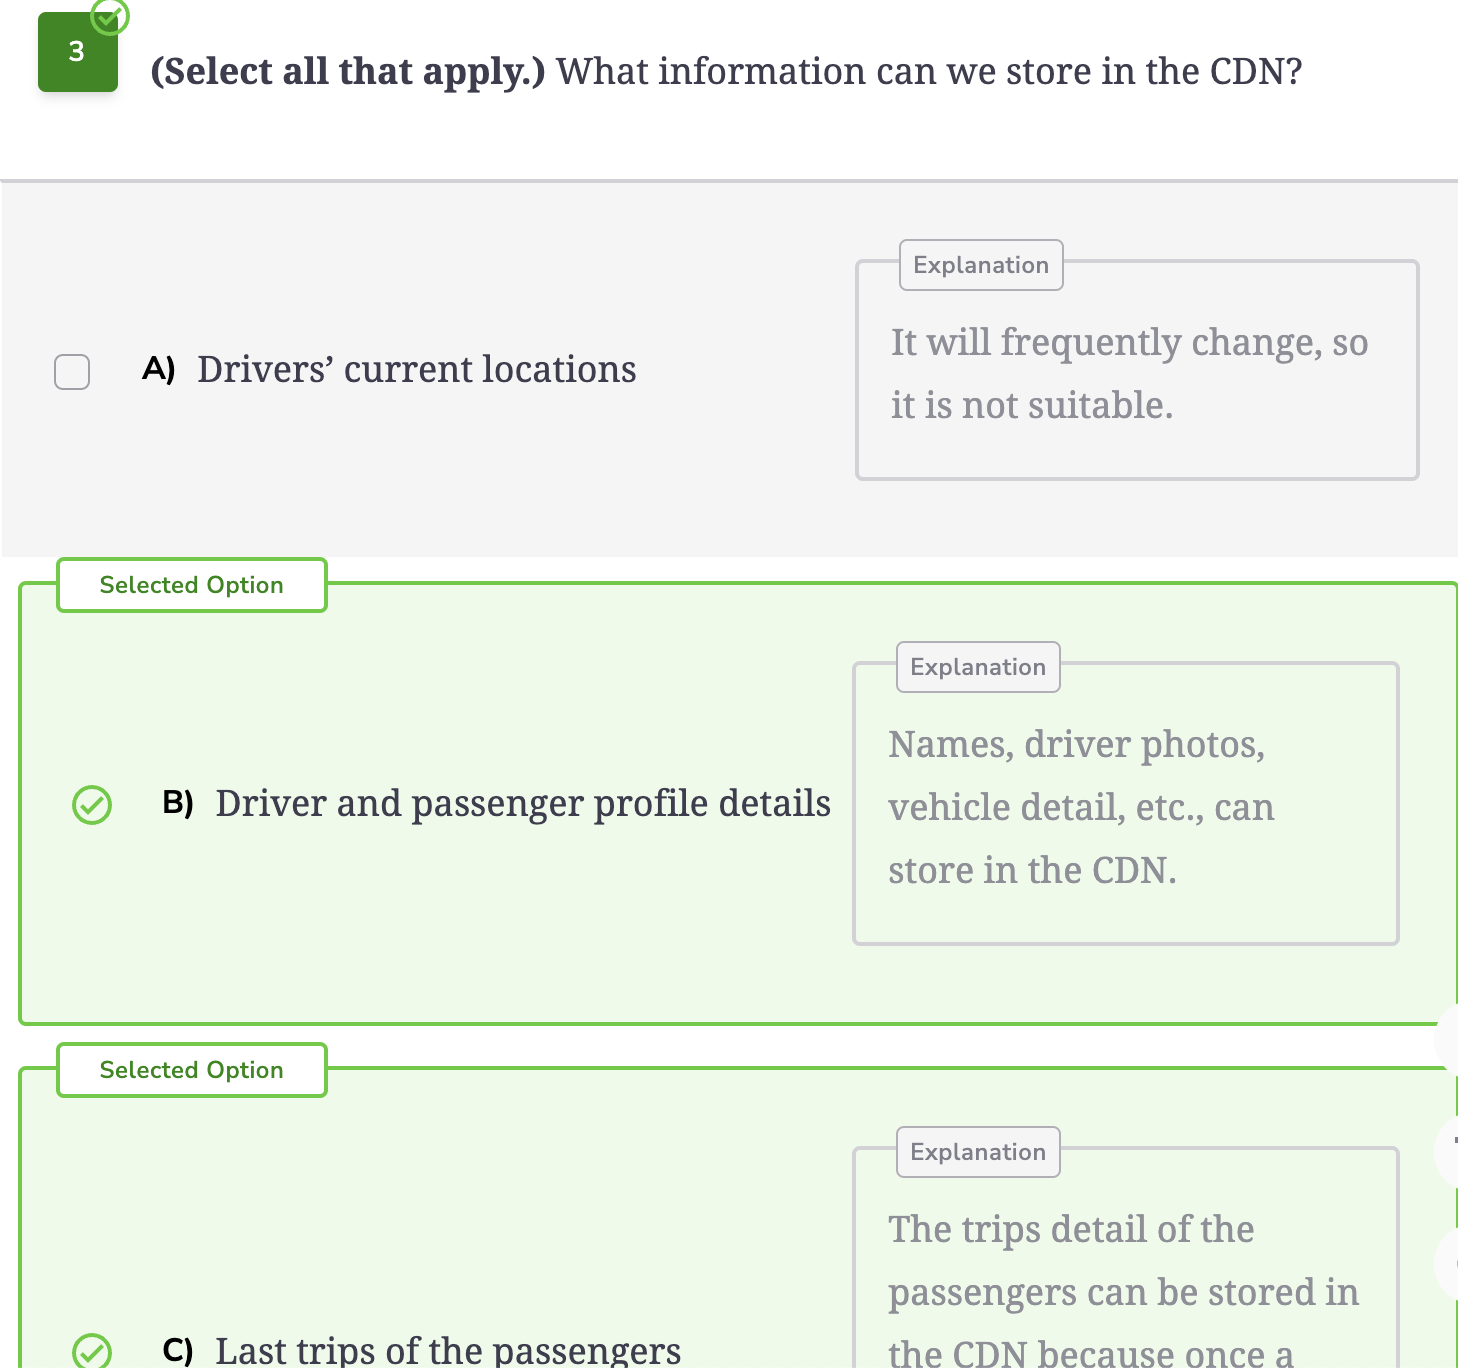Click the green completed checkmark on badge 3

[110, 15]
